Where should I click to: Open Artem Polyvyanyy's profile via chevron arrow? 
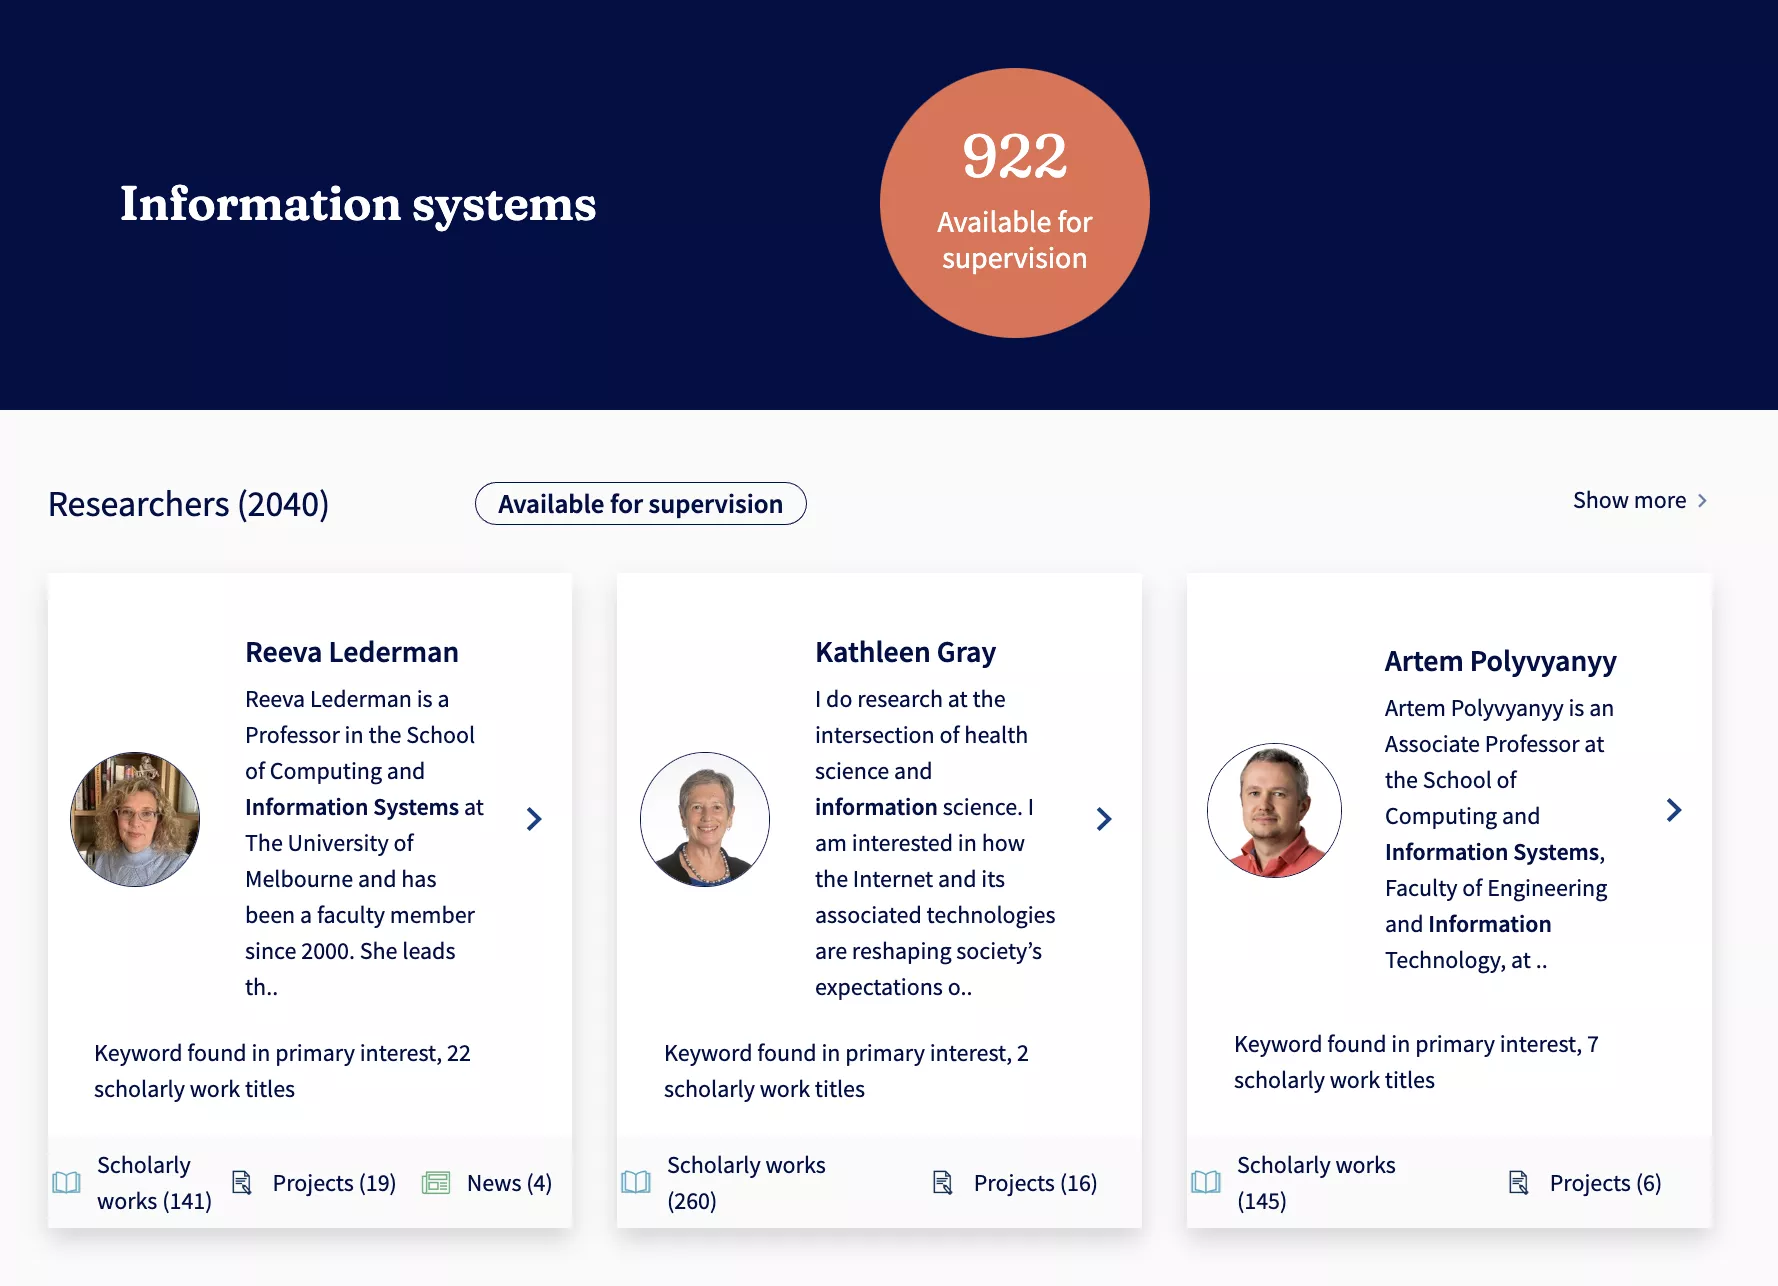(x=1674, y=810)
